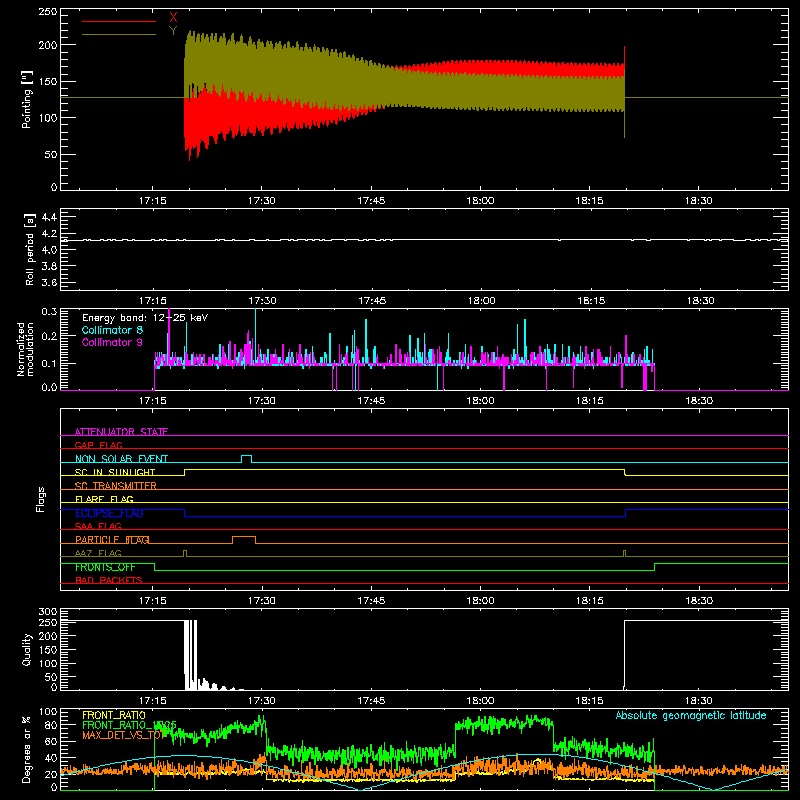
Task: Click the 17:30 tick under the Quality plot
Action: tap(262, 701)
